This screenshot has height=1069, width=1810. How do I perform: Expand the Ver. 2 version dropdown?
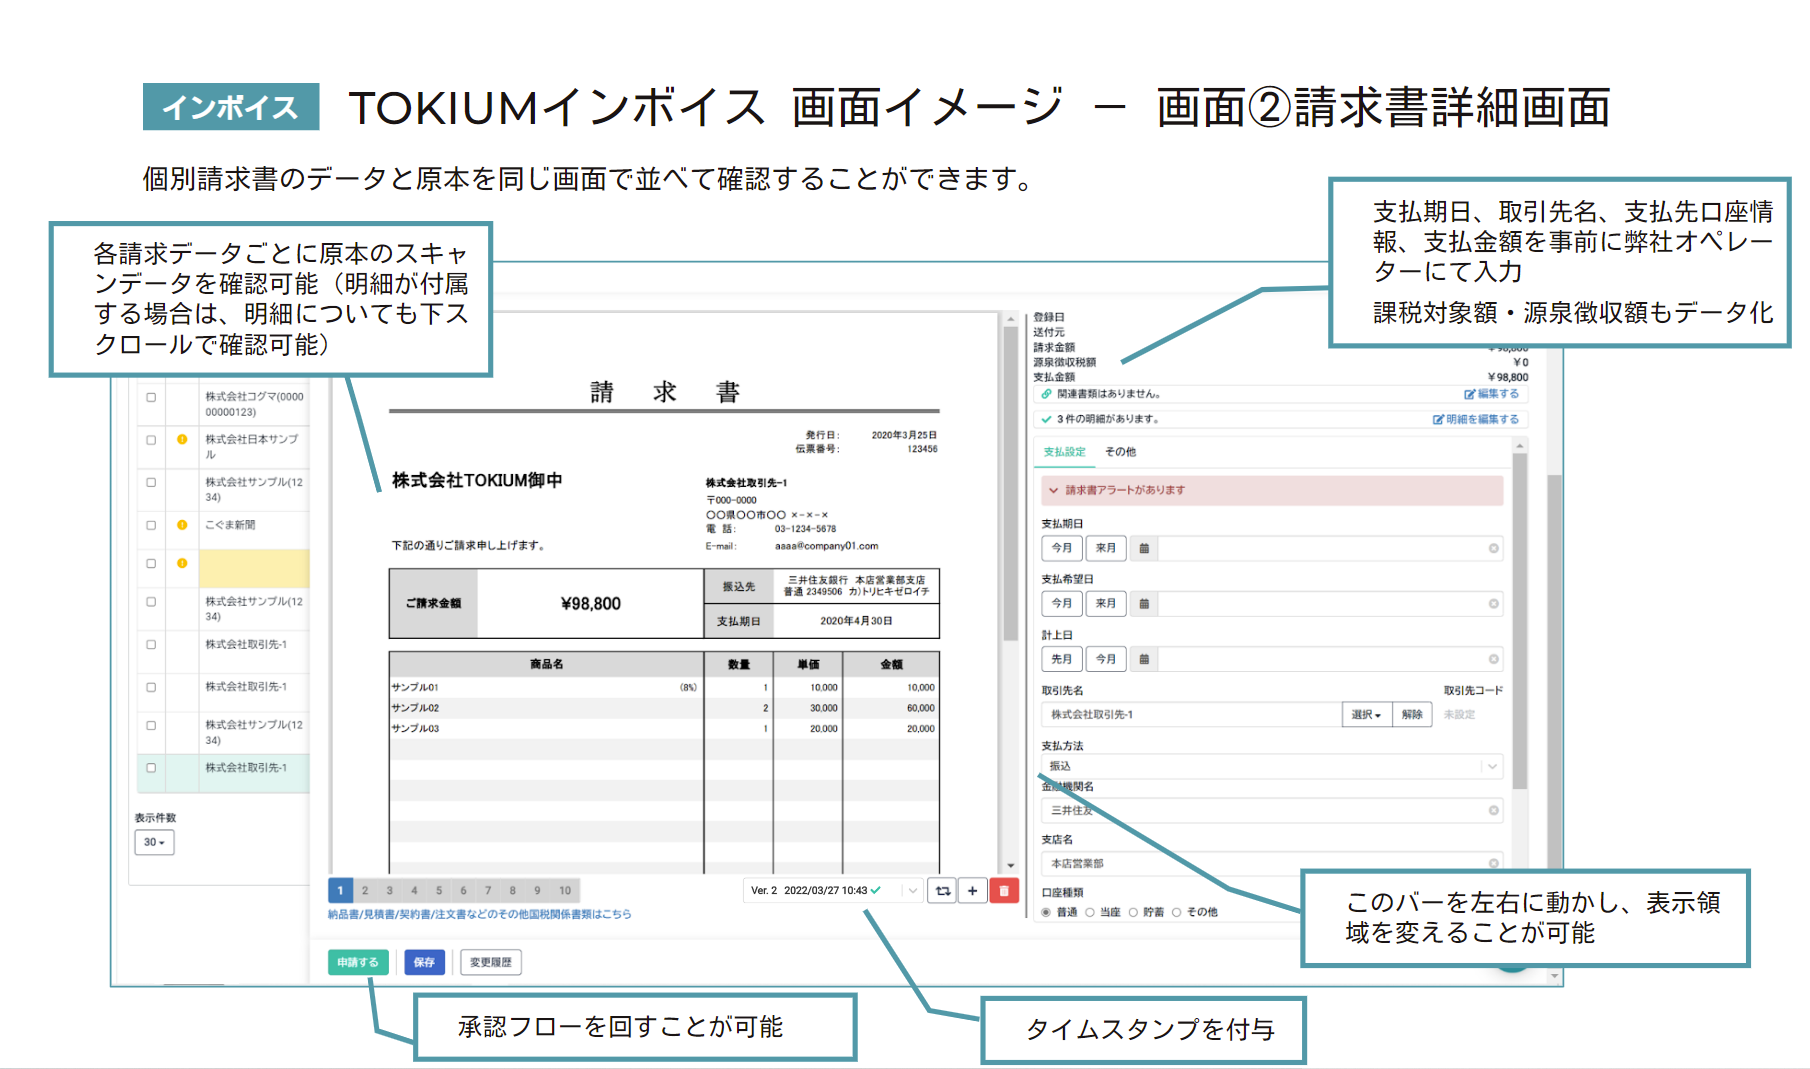(x=912, y=890)
